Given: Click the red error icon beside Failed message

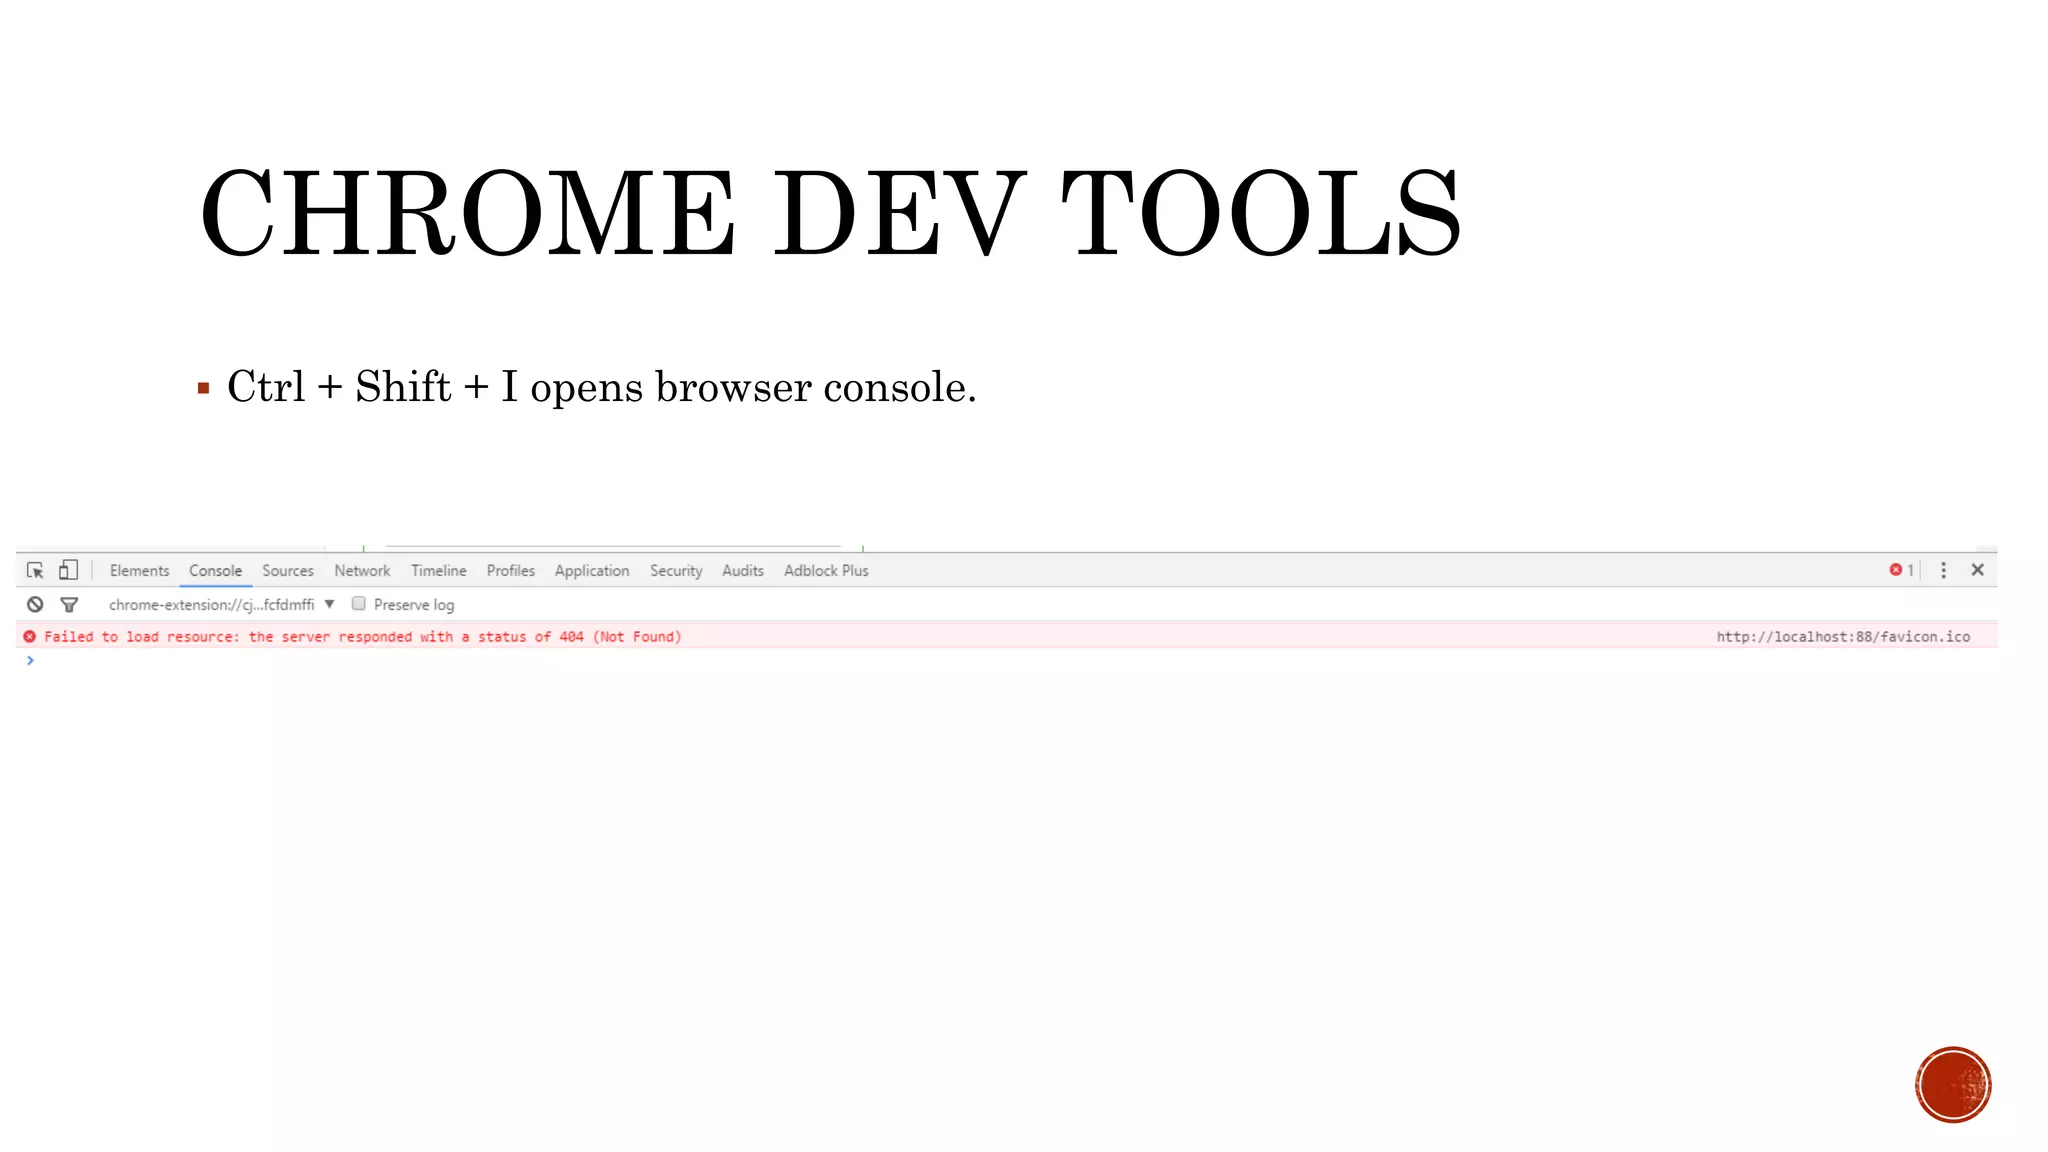Looking at the screenshot, I should [30, 636].
